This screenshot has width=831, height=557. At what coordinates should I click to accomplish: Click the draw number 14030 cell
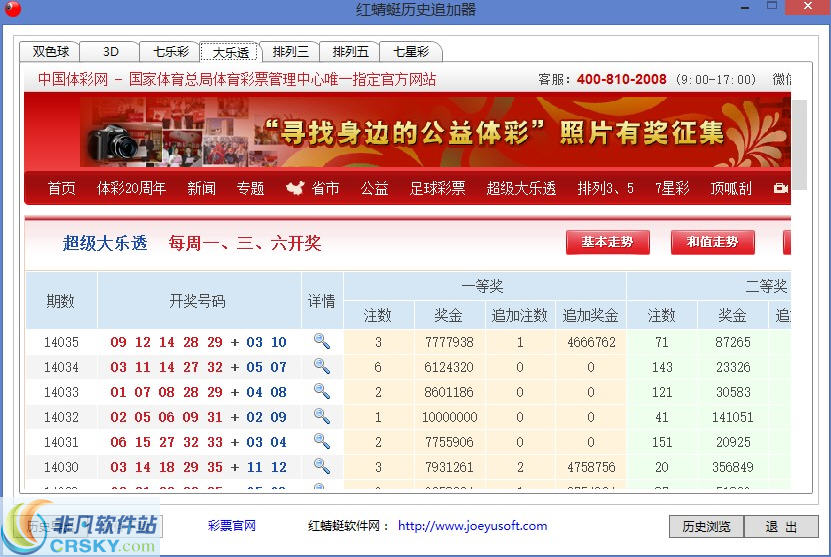[x=61, y=466]
